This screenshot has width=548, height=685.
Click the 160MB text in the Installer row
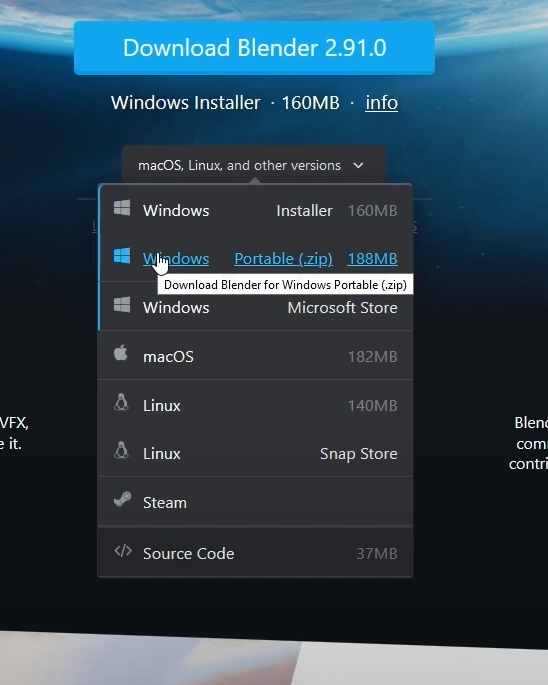pyautogui.click(x=372, y=211)
